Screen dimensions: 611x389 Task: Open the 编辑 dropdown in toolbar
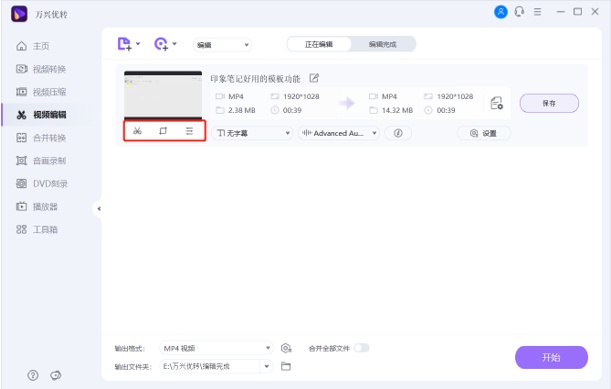222,45
